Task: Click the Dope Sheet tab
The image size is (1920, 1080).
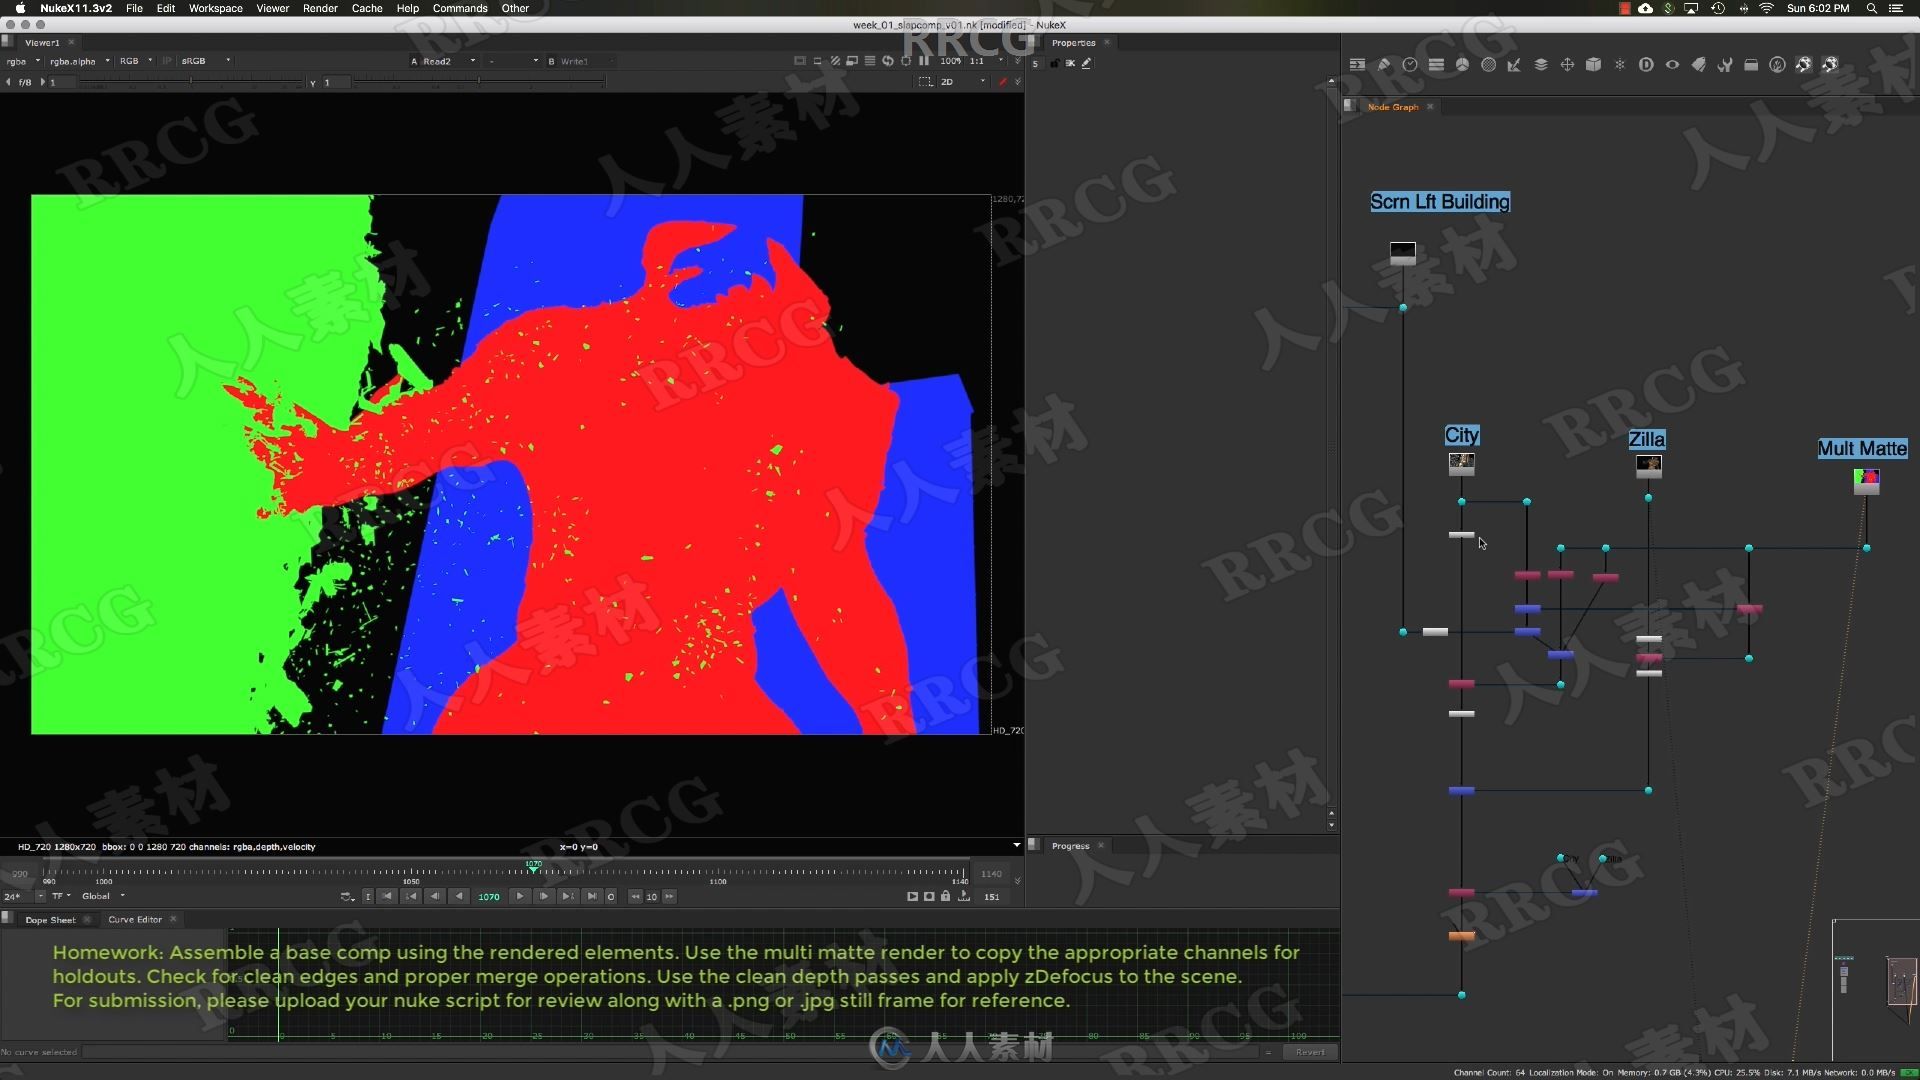Action: pyautogui.click(x=49, y=919)
